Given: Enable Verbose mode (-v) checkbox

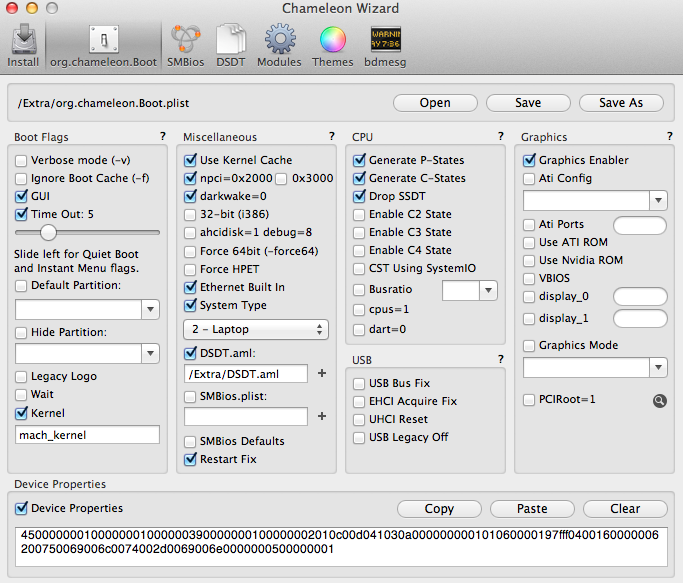Looking at the screenshot, I should [x=22, y=160].
